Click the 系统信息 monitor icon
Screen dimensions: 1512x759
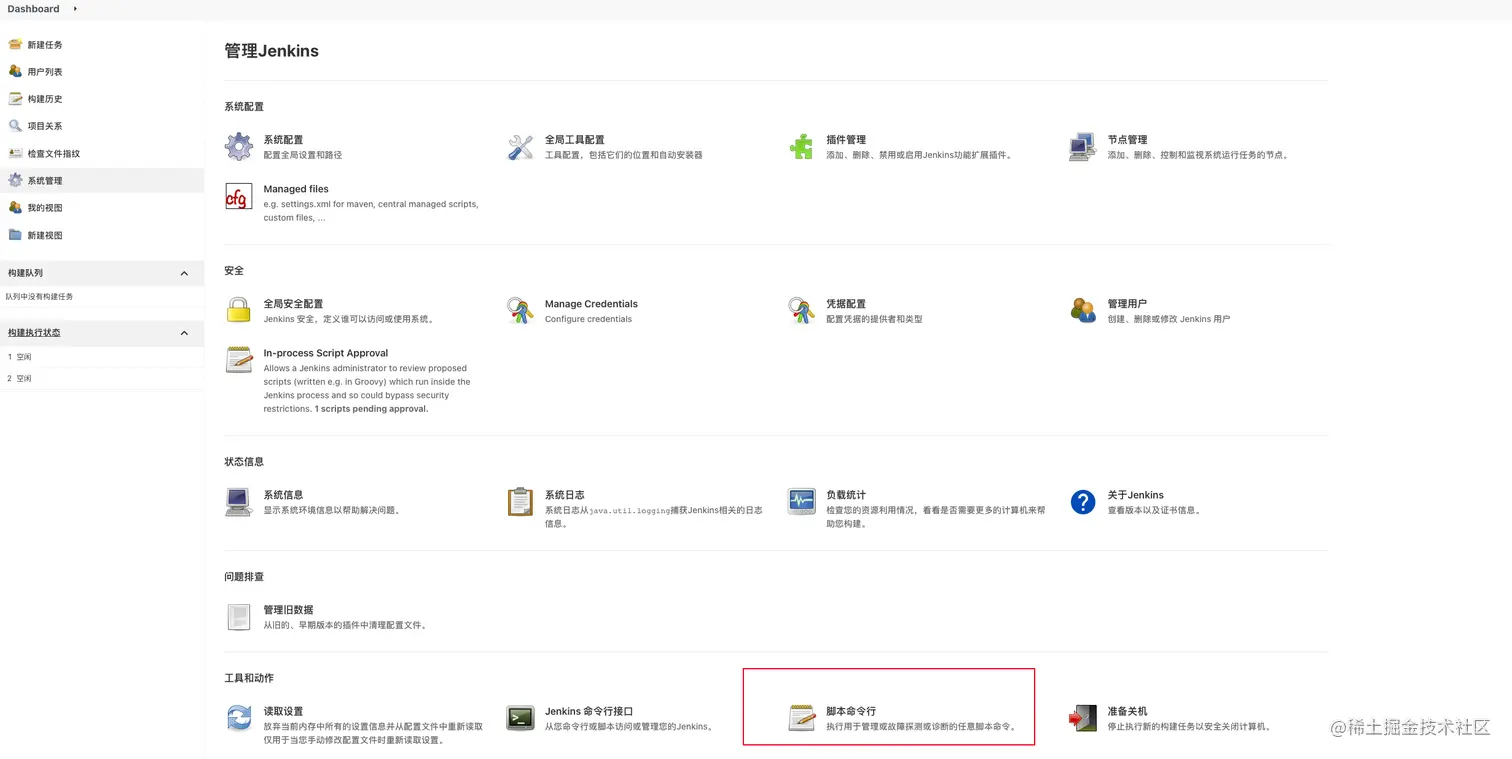point(238,502)
